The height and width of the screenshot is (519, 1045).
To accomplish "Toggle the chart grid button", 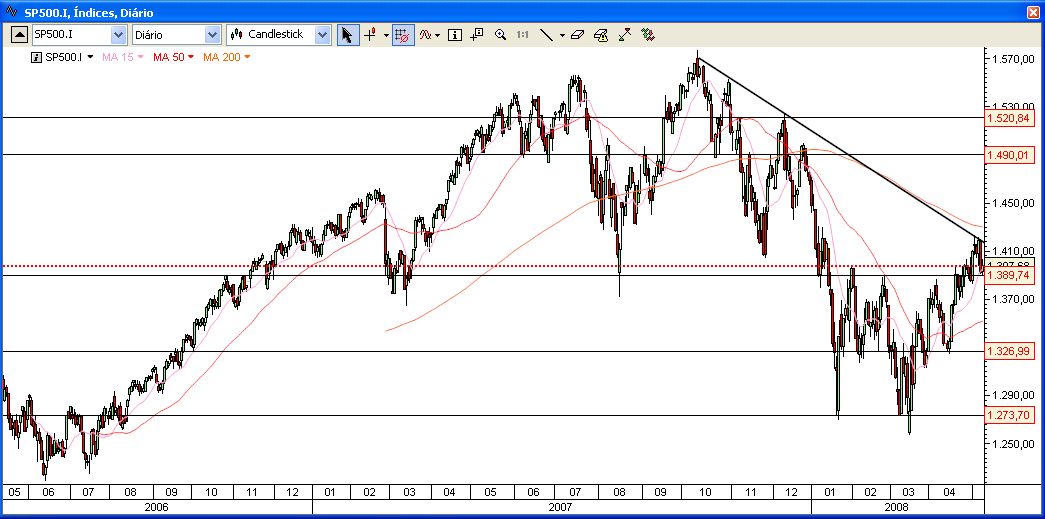I will coord(403,35).
